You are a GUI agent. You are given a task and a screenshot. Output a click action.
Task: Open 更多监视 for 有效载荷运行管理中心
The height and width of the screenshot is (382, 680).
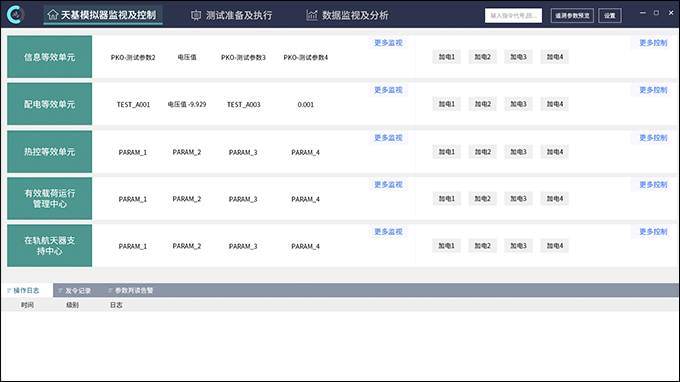[388, 185]
